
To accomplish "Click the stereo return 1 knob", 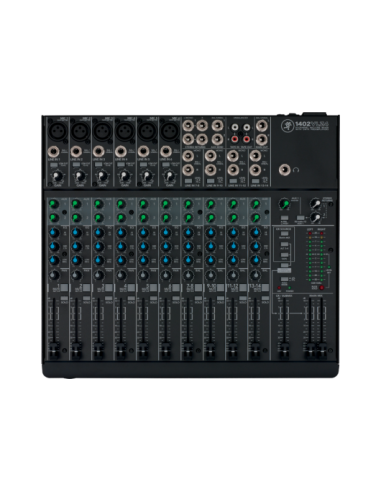I will (x=315, y=203).
